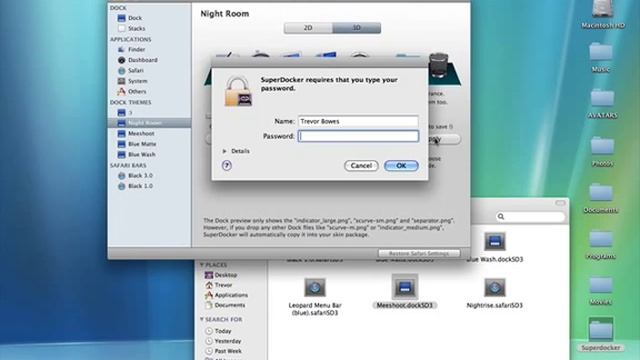Click the Blue Matte theme icon
The height and width of the screenshot is (360, 640).
121,144
